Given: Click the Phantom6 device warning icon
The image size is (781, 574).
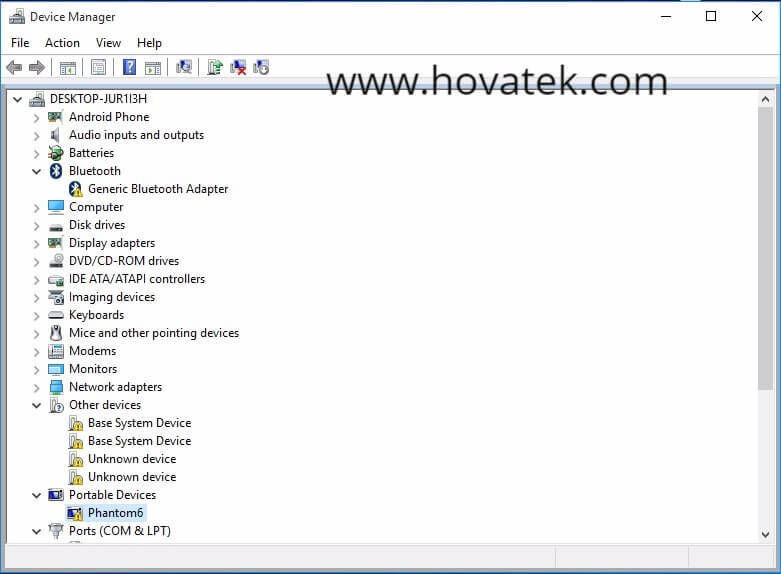Looking at the screenshot, I should pos(75,513).
